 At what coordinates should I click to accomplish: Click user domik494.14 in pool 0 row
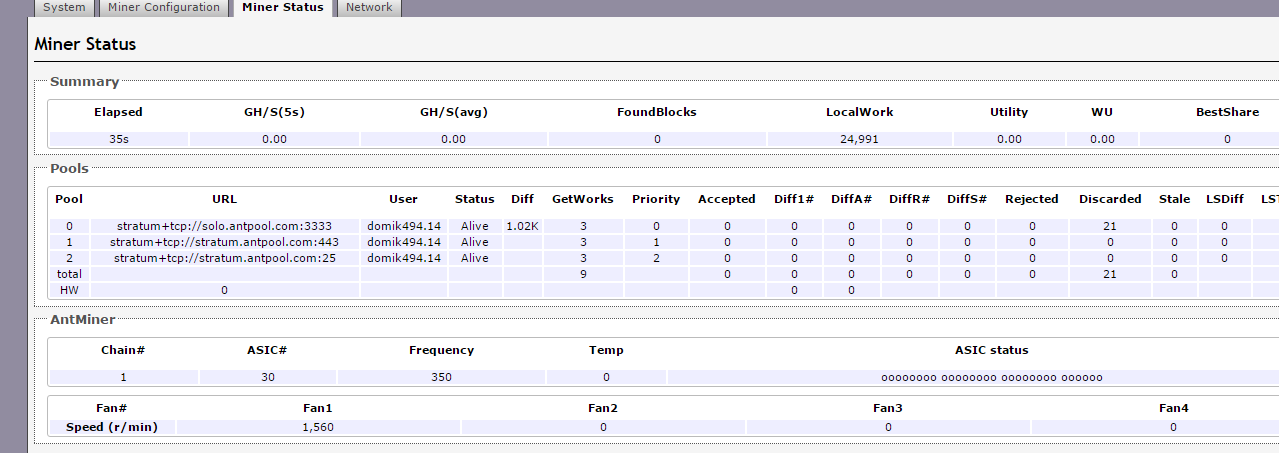[403, 227]
